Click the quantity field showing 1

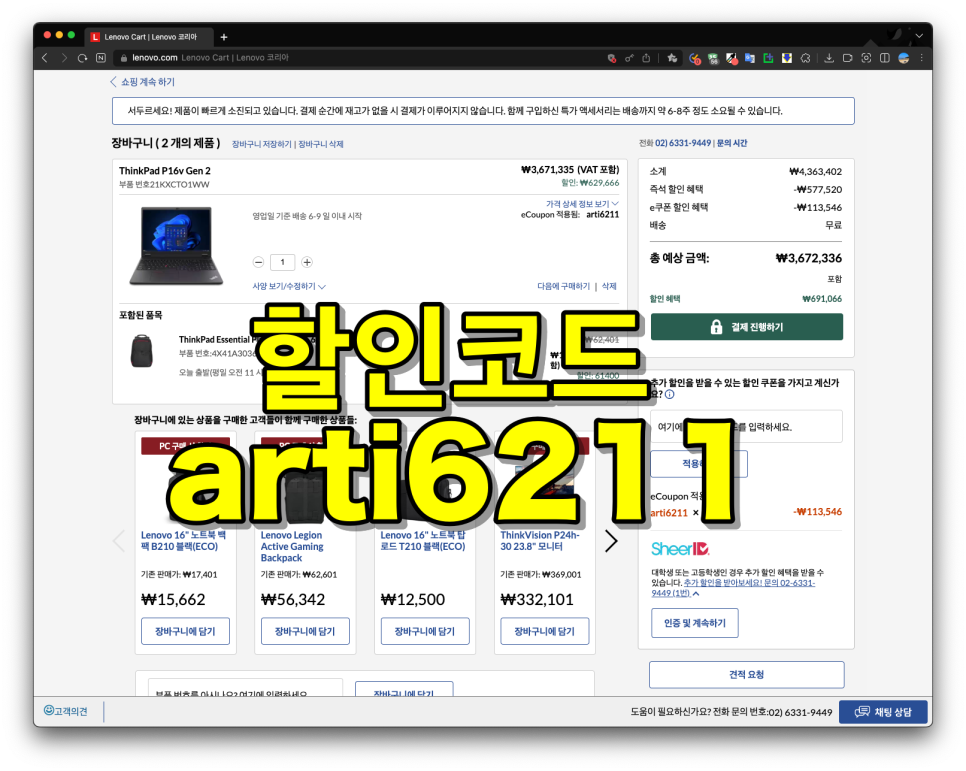(x=283, y=263)
